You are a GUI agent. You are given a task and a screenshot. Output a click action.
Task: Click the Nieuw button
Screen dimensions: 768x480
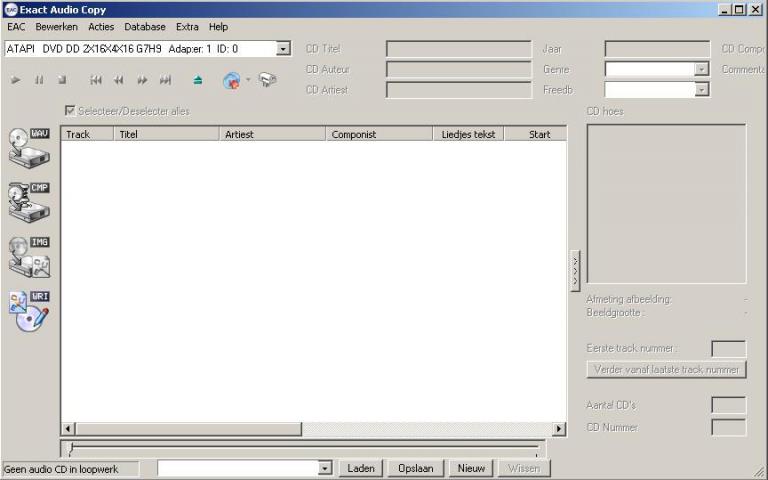click(471, 468)
